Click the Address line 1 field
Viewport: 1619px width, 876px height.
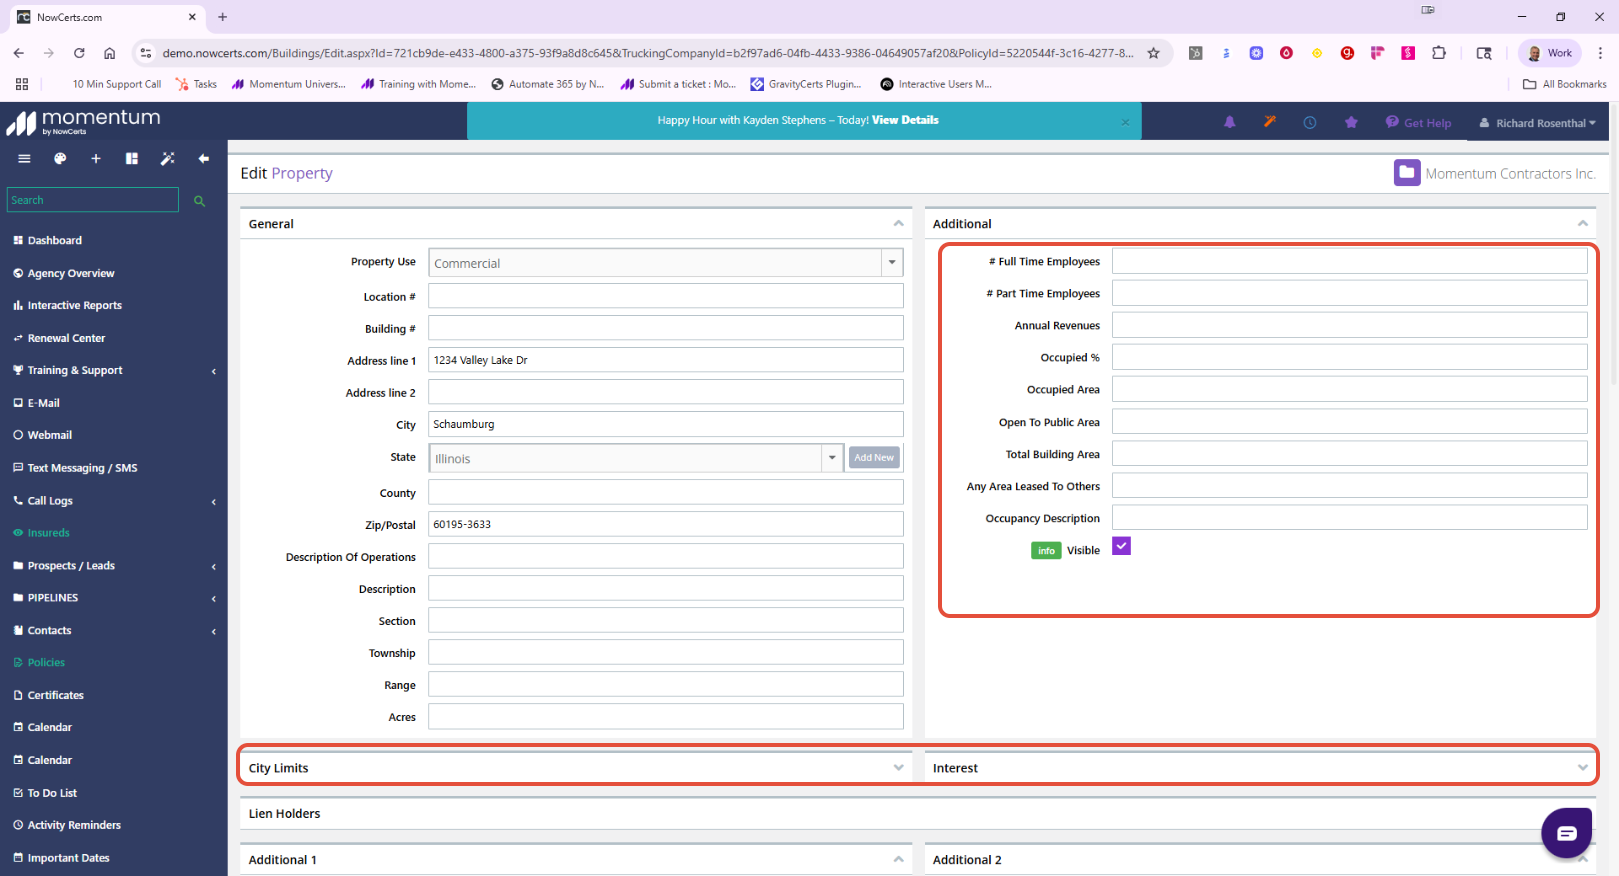(665, 360)
